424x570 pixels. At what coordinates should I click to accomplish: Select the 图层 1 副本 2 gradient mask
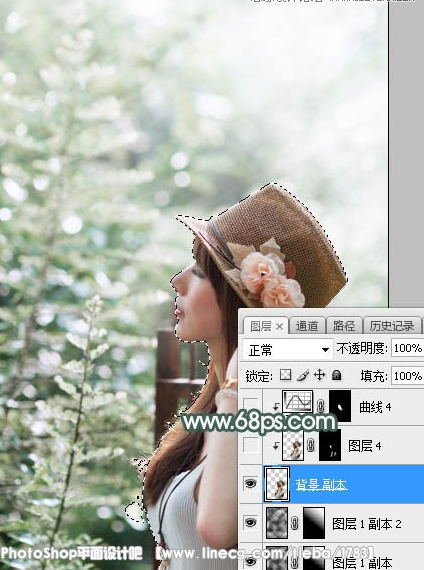point(314,523)
